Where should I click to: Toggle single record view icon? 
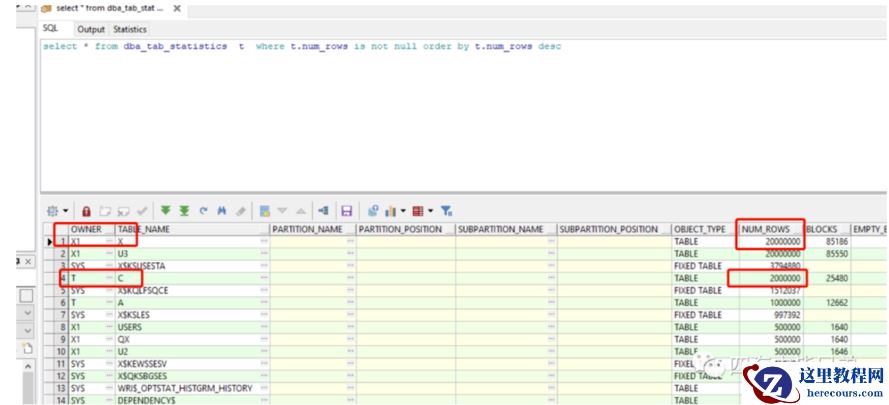coord(265,211)
